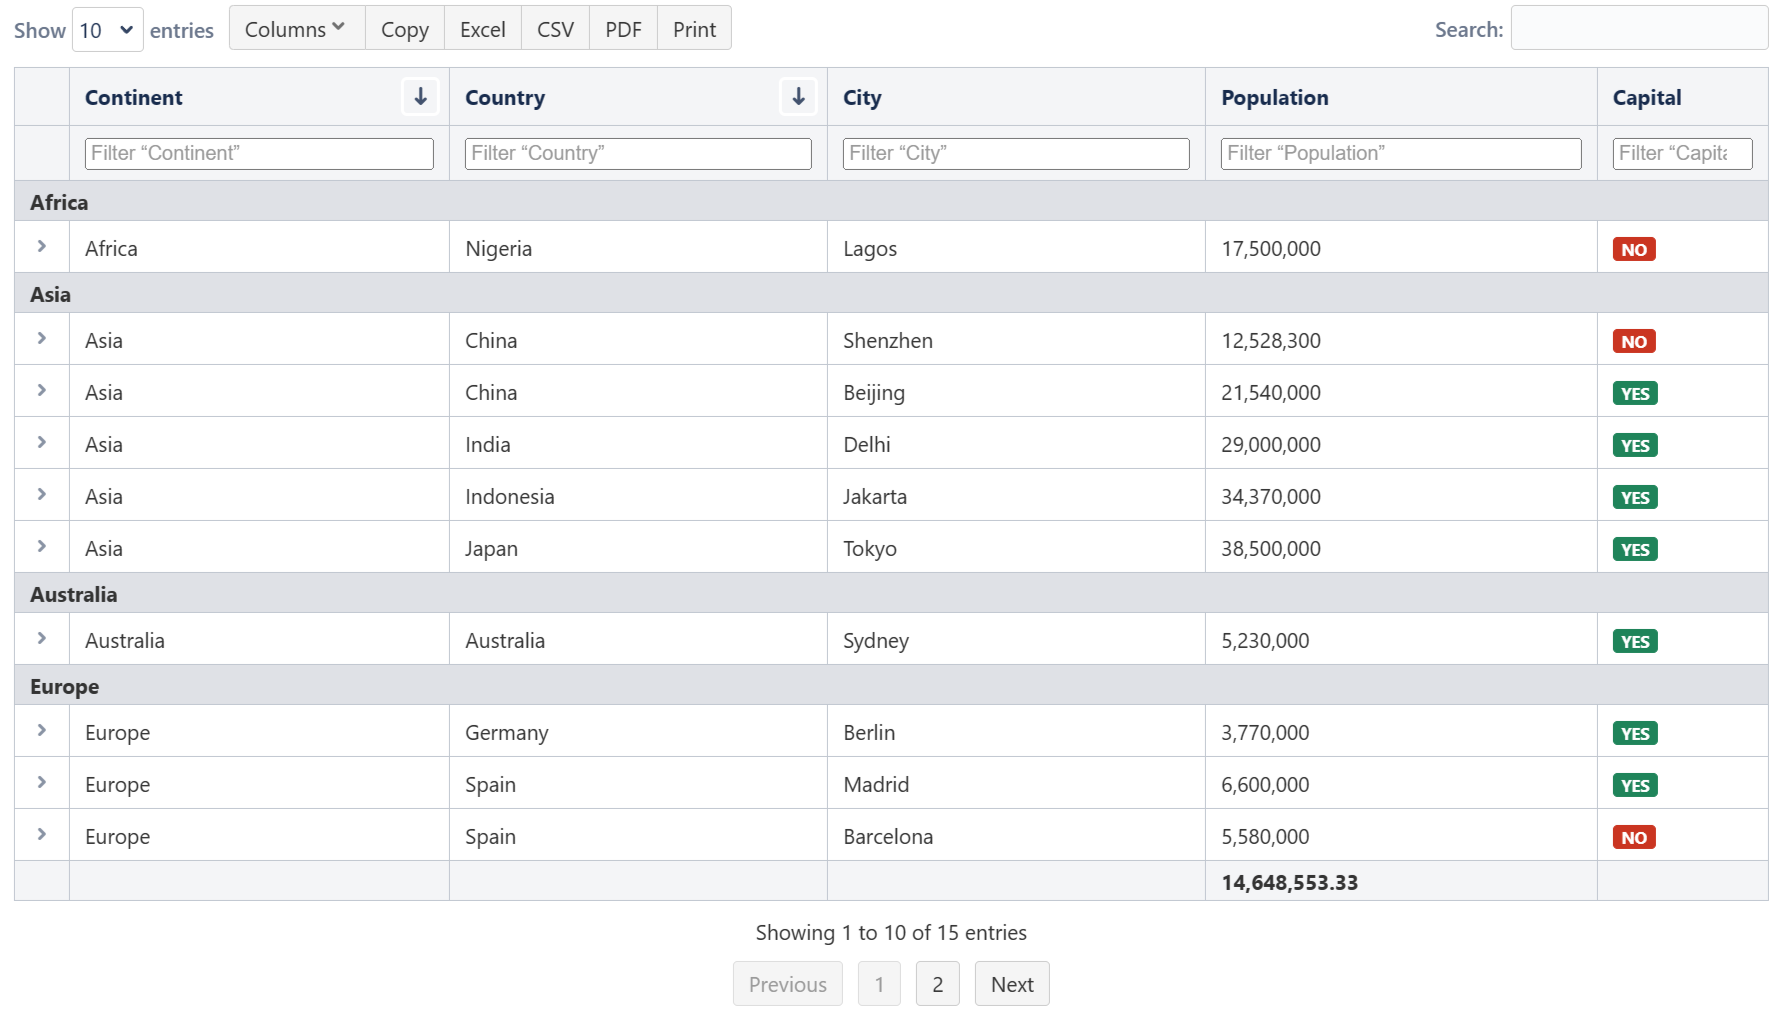
Task: Expand the Madrid row chevron
Action: point(42,783)
